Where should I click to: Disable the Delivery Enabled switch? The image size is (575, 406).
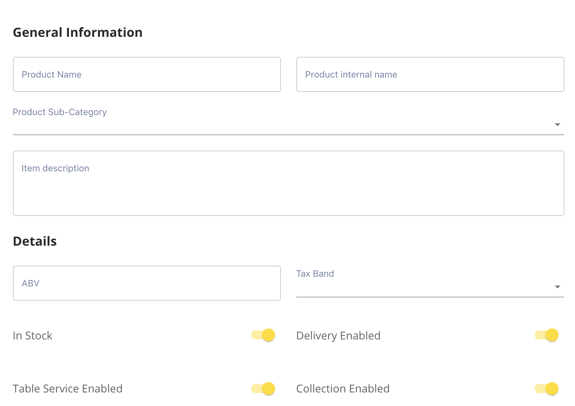tap(547, 335)
